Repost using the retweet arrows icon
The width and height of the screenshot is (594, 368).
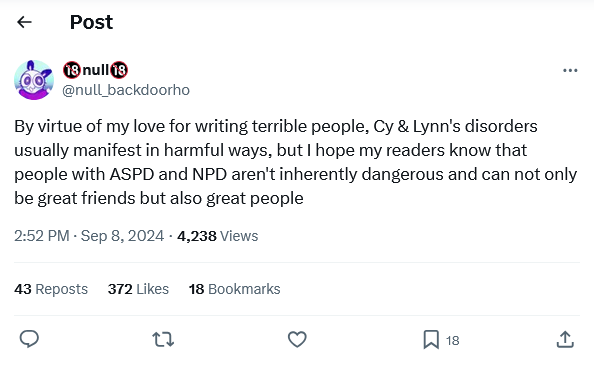coord(163,339)
